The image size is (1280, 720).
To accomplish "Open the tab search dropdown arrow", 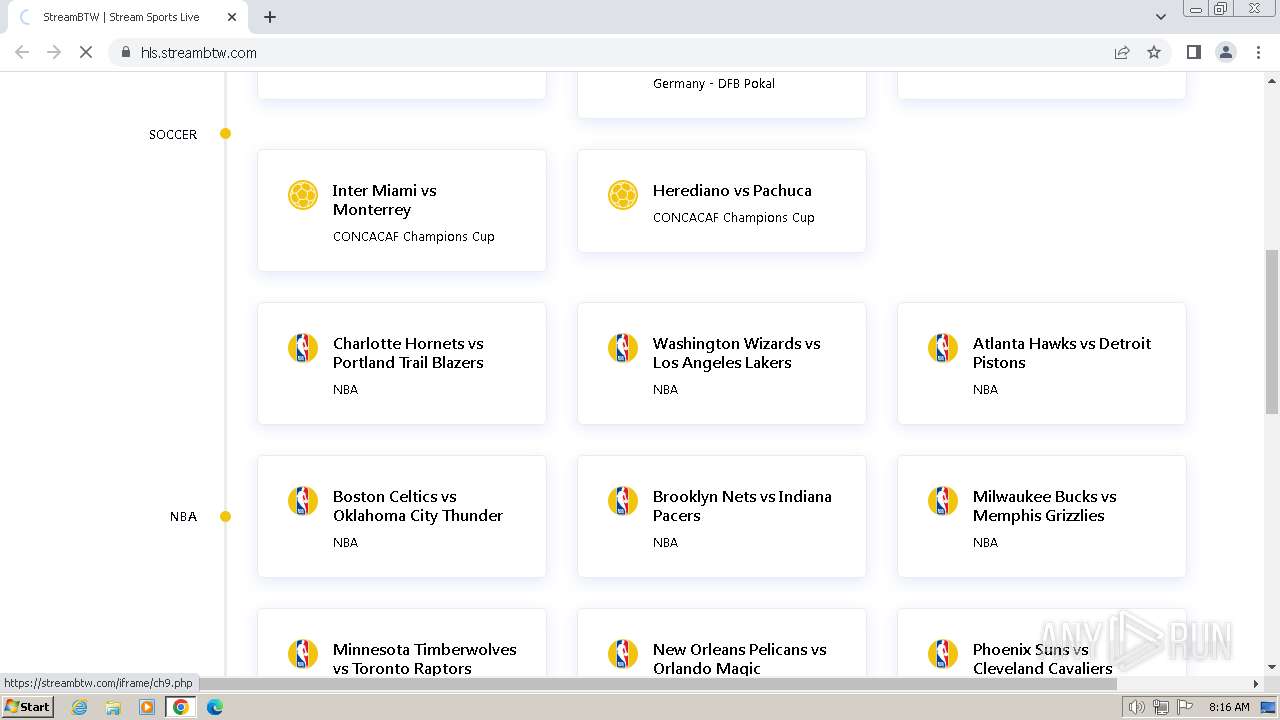I will coord(1161,17).
